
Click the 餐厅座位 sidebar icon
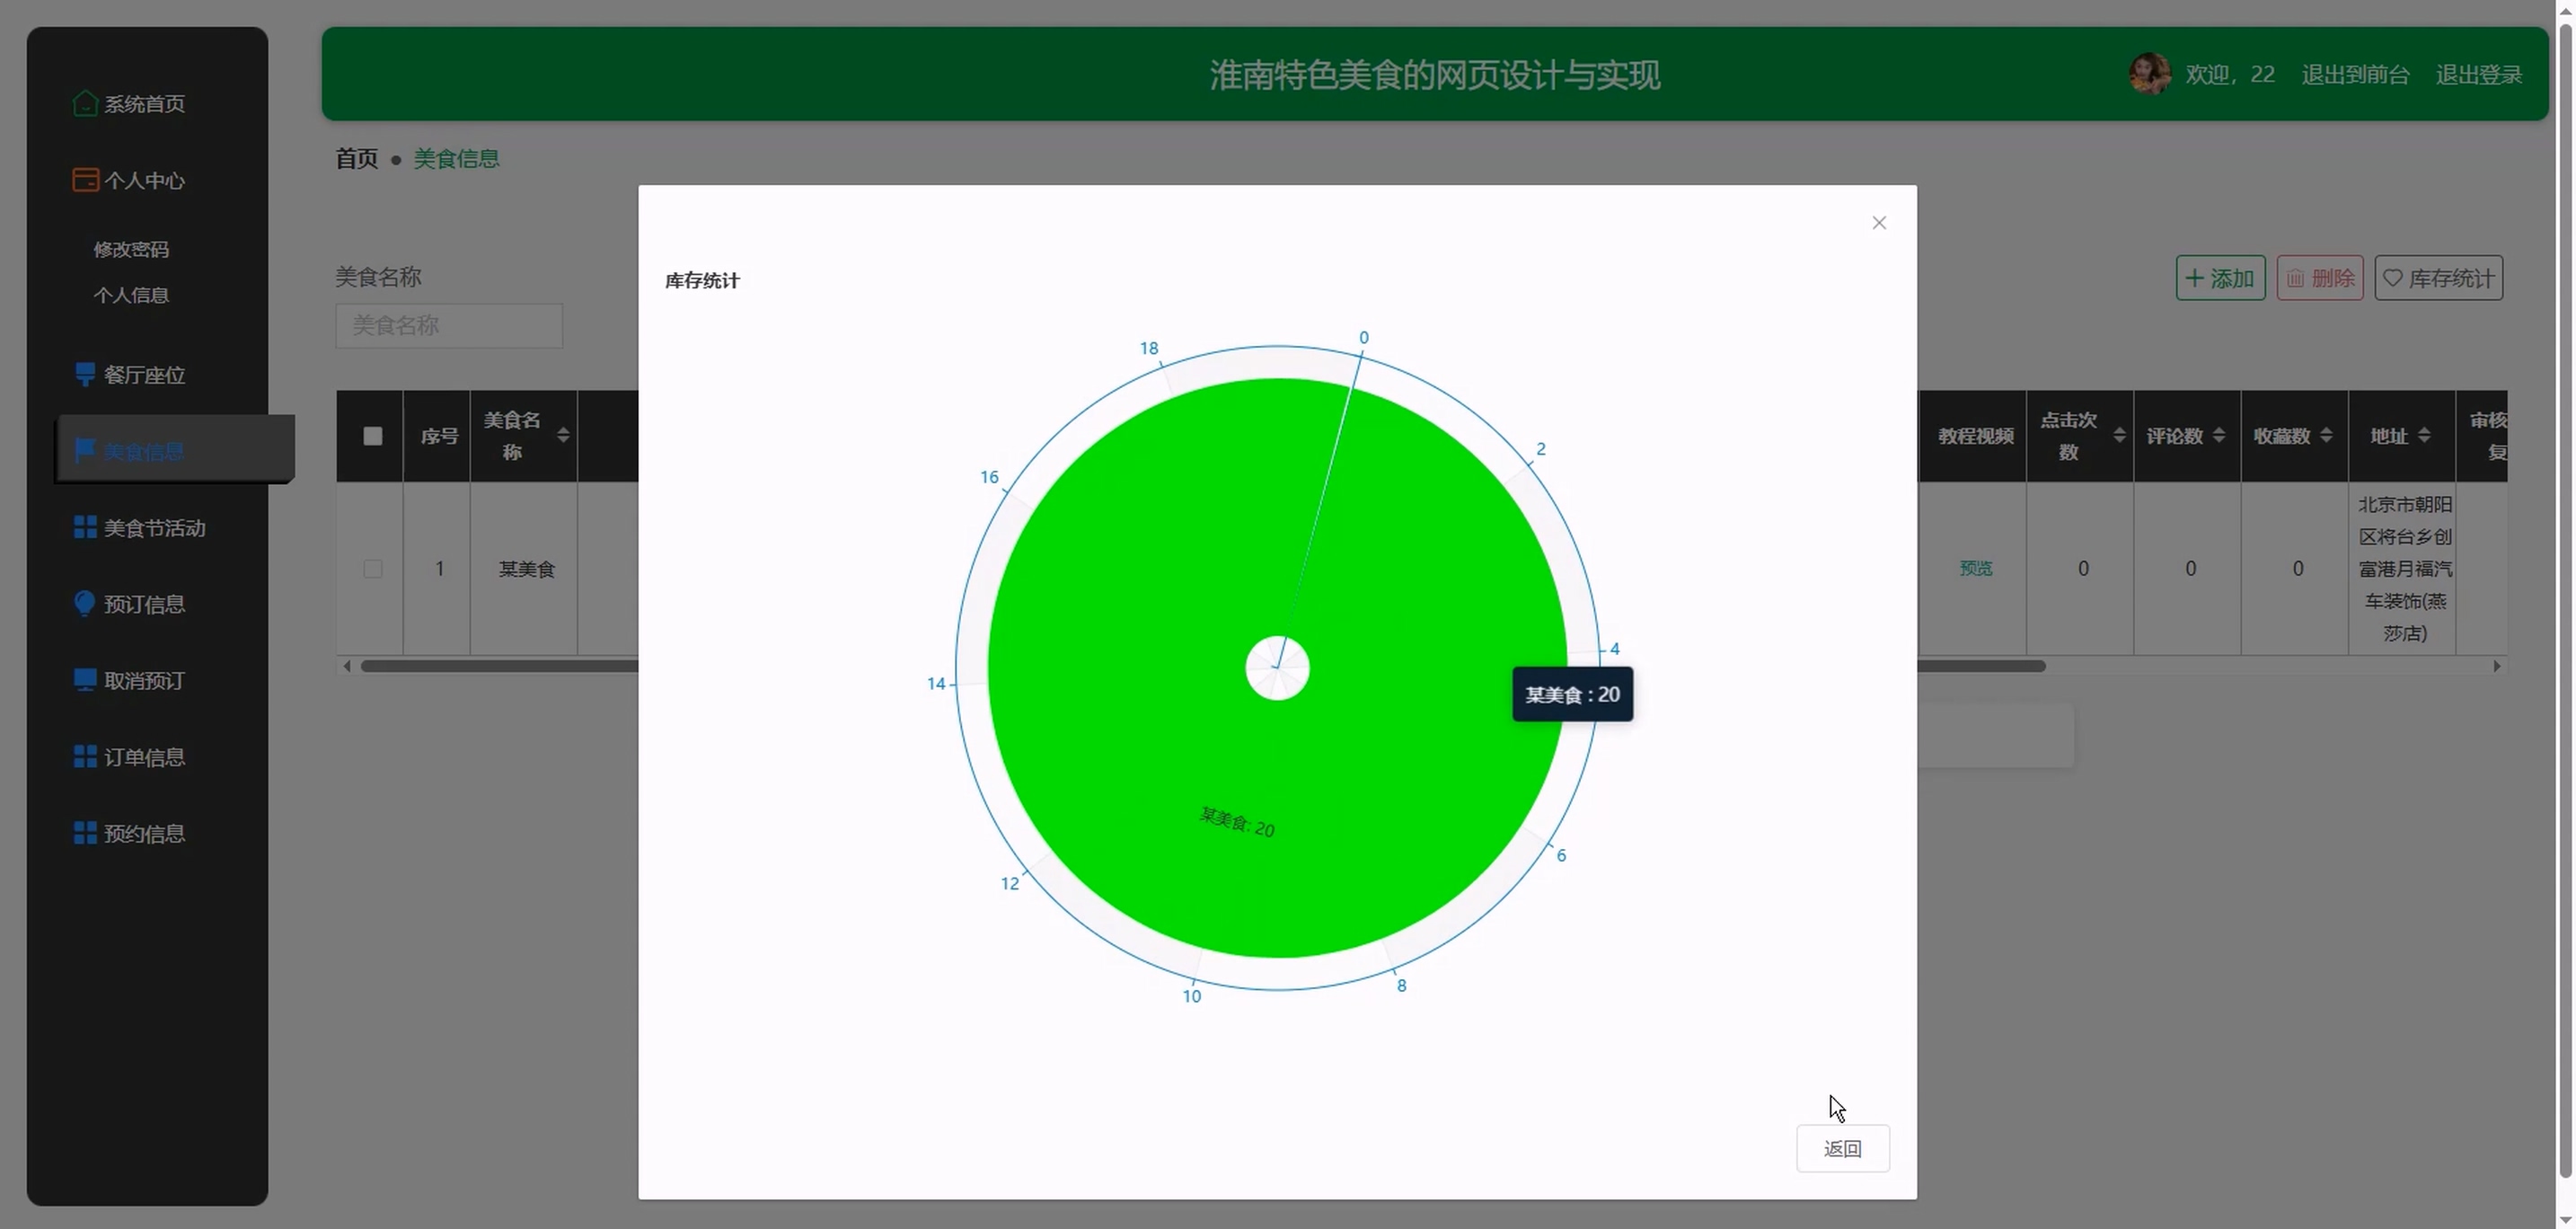click(x=85, y=375)
